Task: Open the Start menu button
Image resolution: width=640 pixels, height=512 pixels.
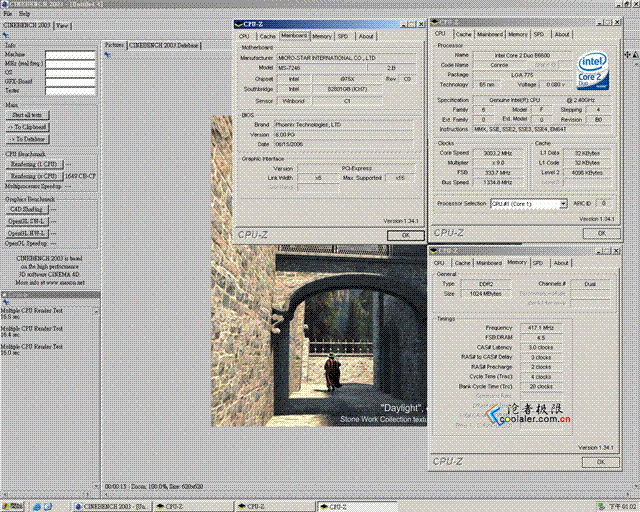Action: [x=12, y=506]
